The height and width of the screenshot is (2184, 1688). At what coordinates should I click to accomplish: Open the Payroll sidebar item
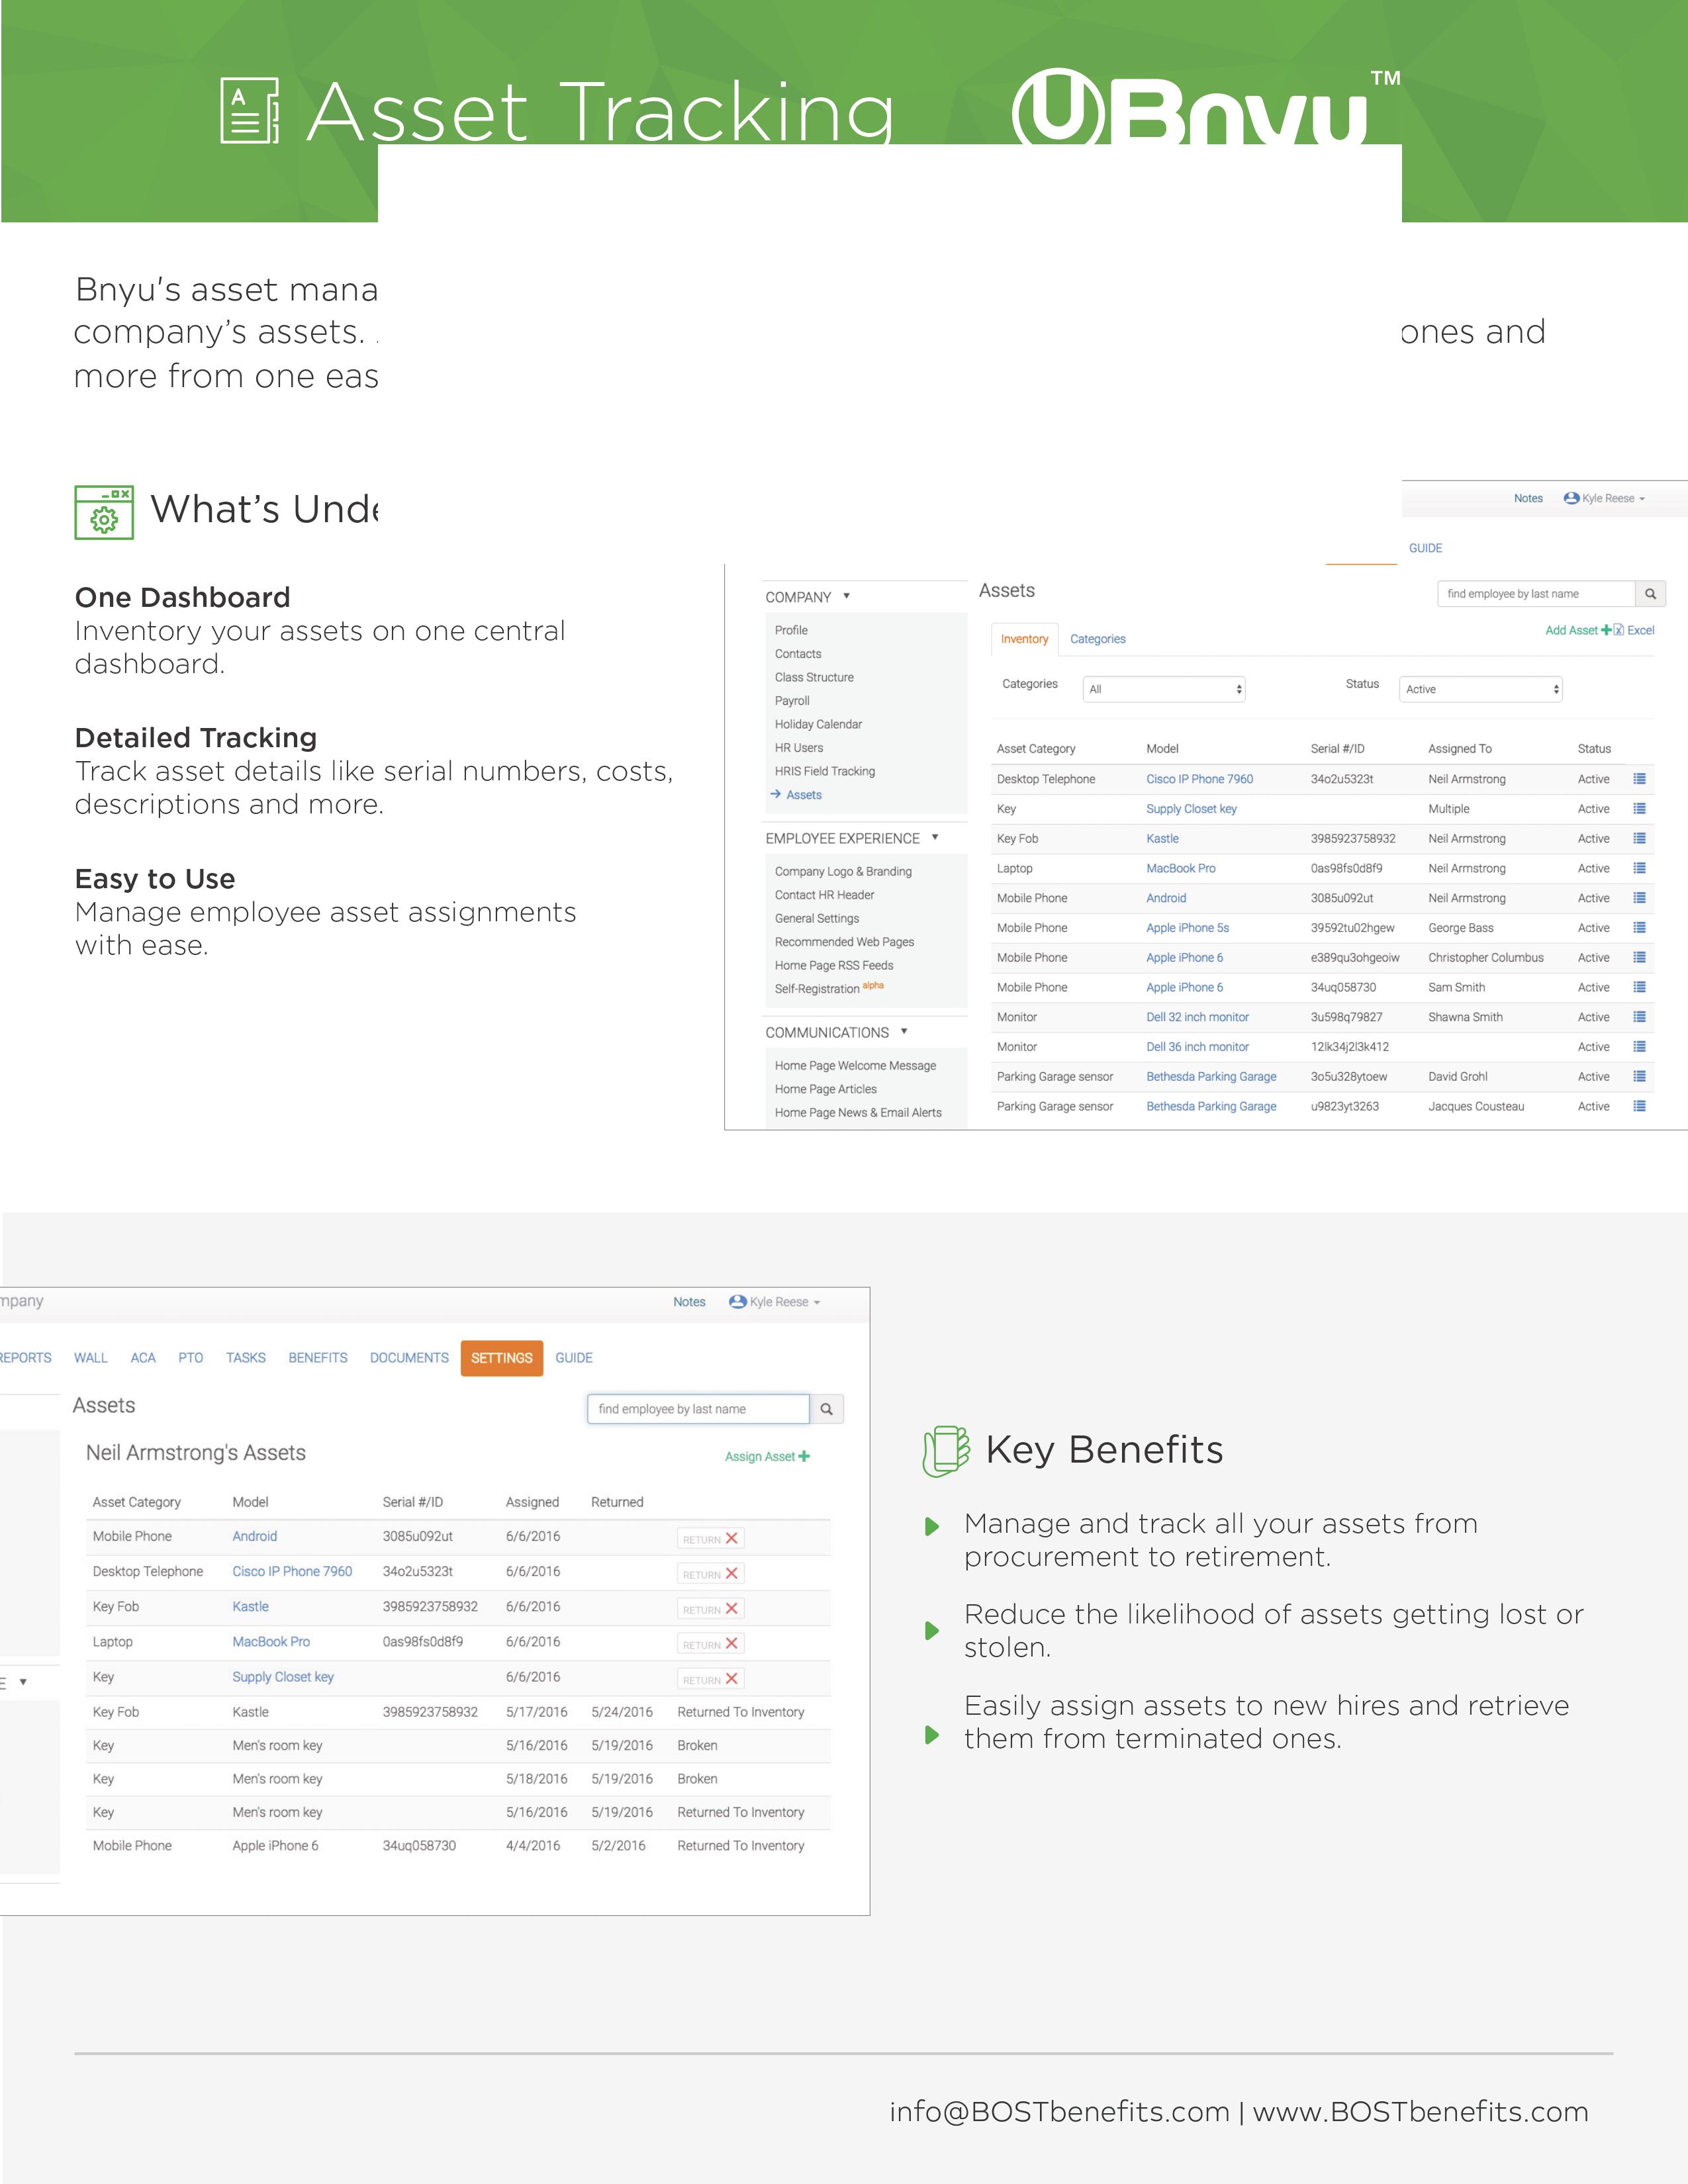pos(792,701)
